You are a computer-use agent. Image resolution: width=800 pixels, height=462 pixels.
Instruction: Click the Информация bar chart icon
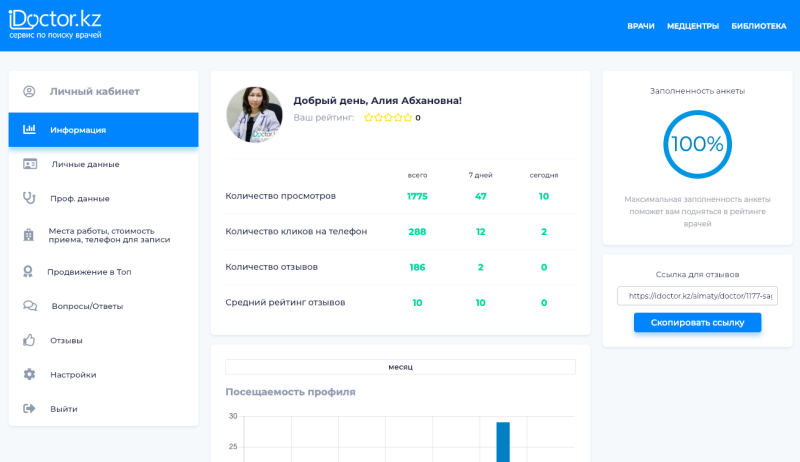click(30, 130)
